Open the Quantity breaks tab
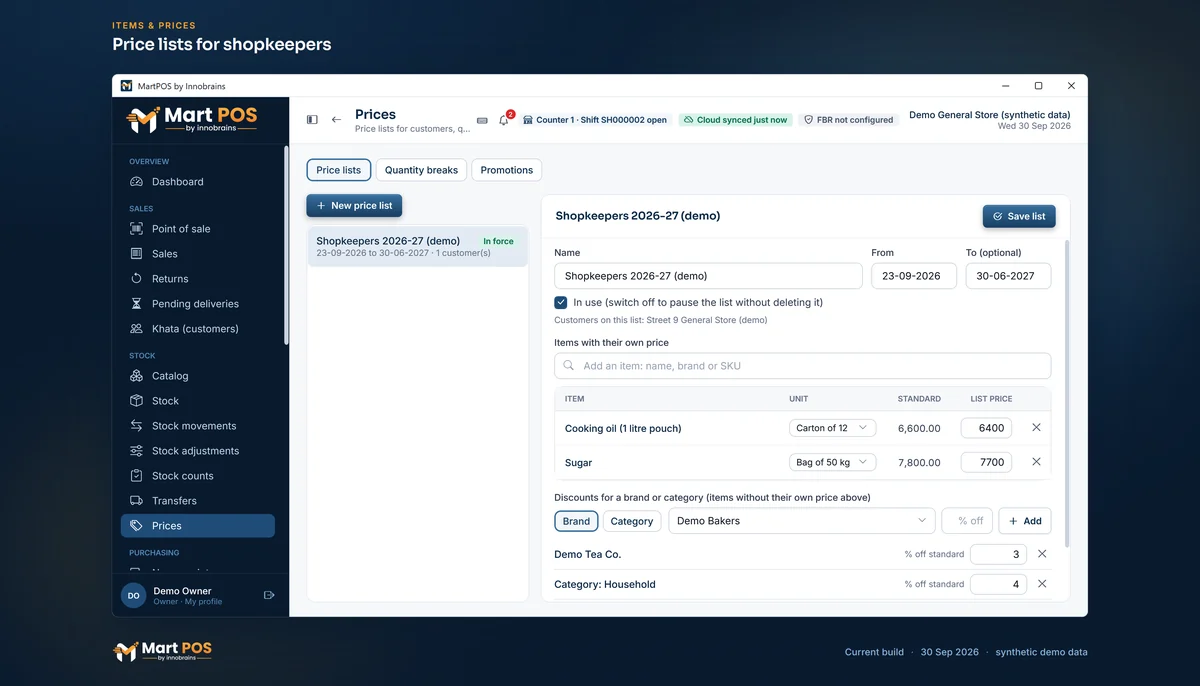This screenshot has height=686, width=1200. [x=421, y=170]
